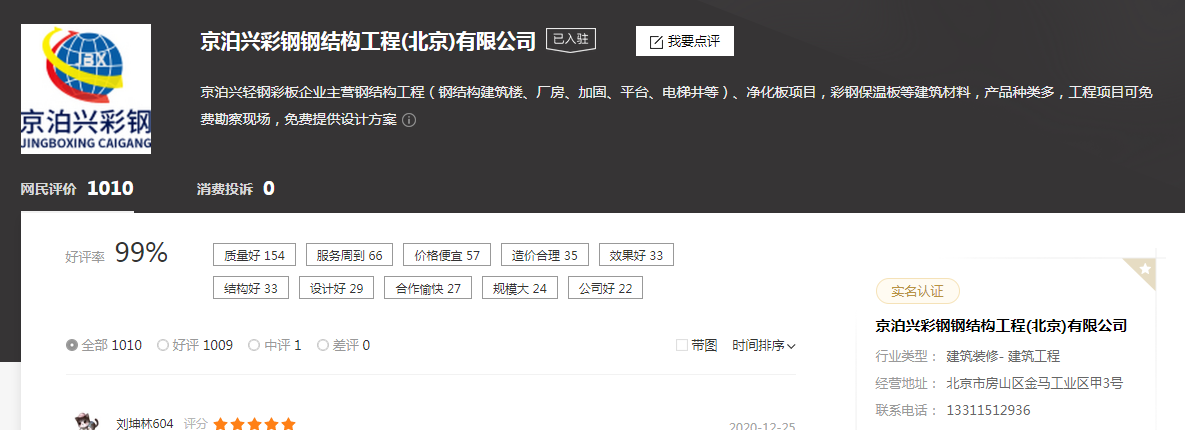The height and width of the screenshot is (430, 1185).
Task: Open the 时间排序 sort dropdown
Action: 764,345
